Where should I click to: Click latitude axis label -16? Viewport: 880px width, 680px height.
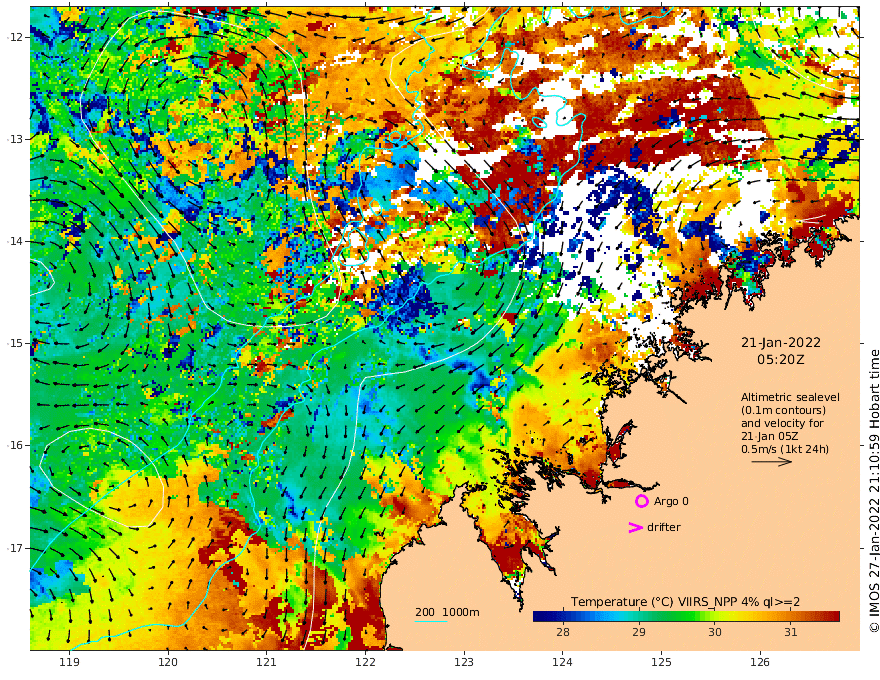[16, 445]
